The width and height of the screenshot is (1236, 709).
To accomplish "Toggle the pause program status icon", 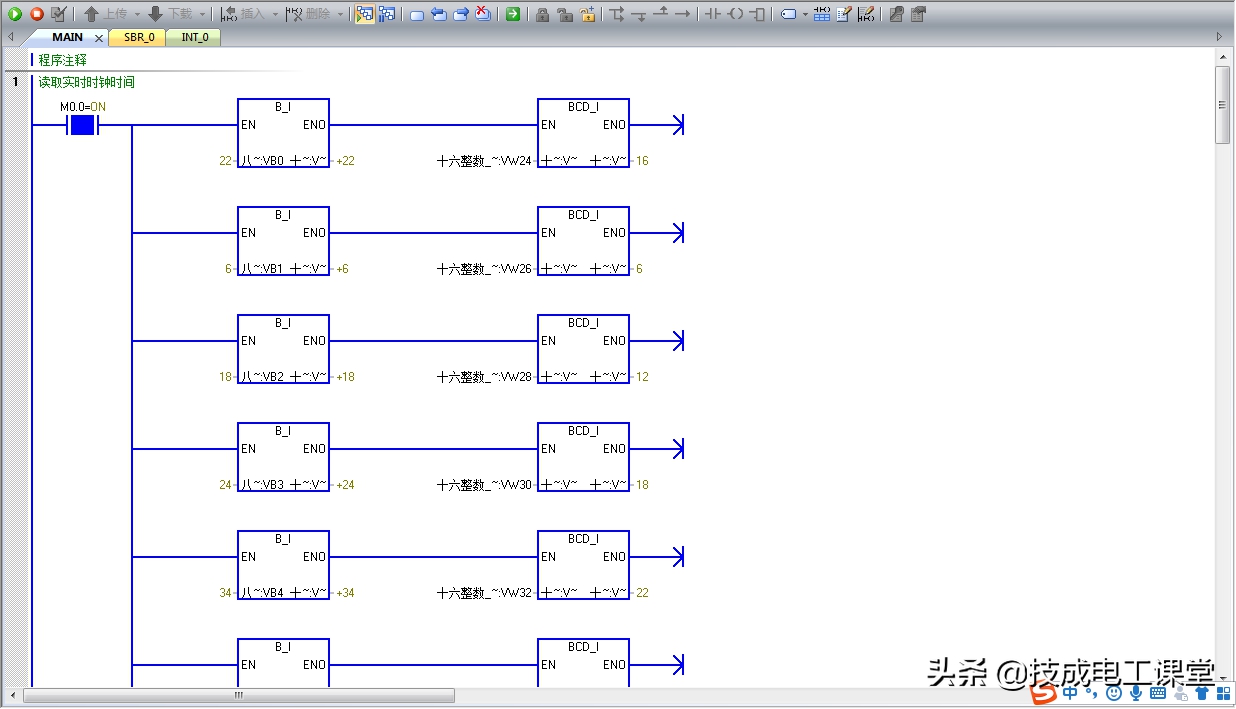I will (387, 14).
